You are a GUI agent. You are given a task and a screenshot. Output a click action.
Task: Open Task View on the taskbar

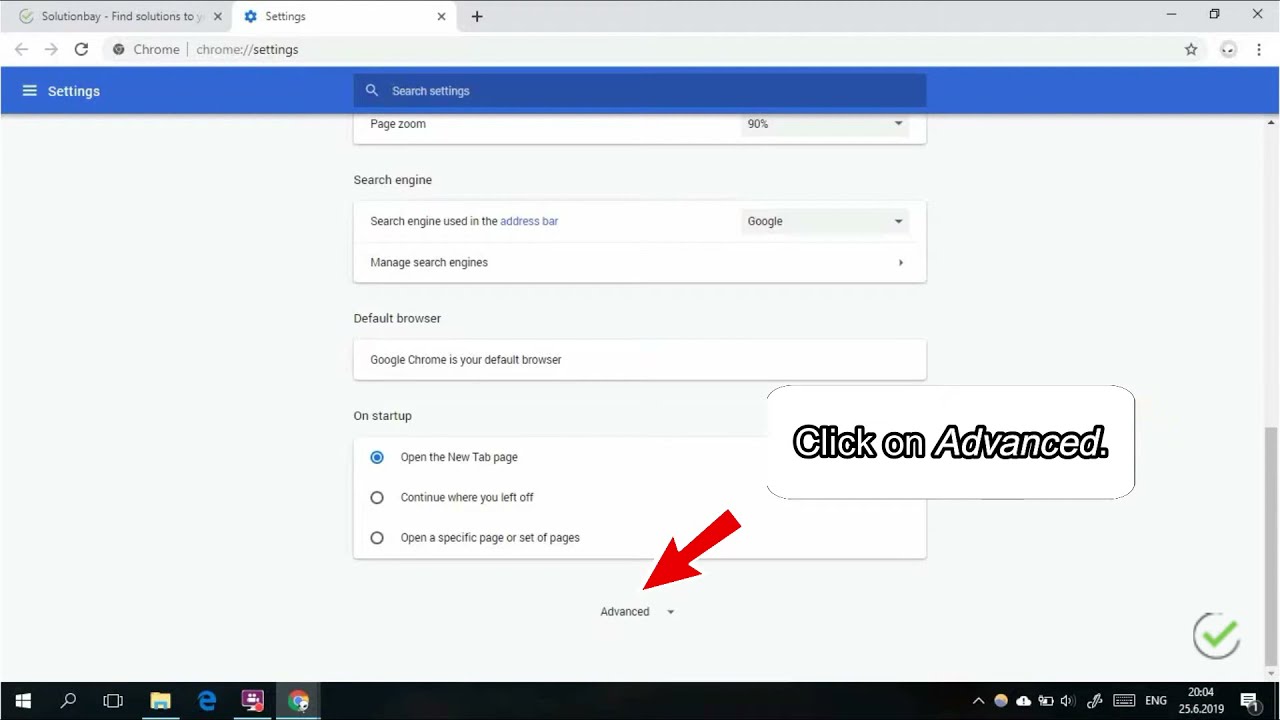113,701
